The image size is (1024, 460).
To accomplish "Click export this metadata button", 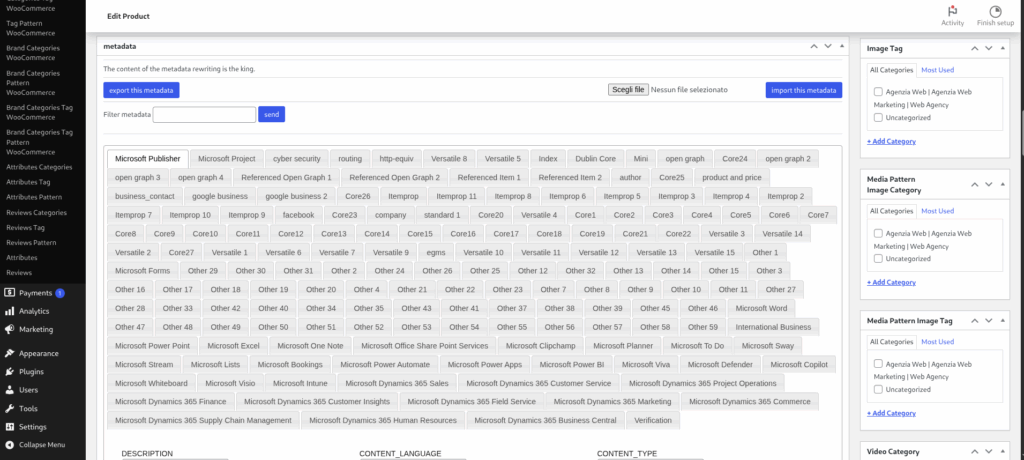I will coord(141,90).
